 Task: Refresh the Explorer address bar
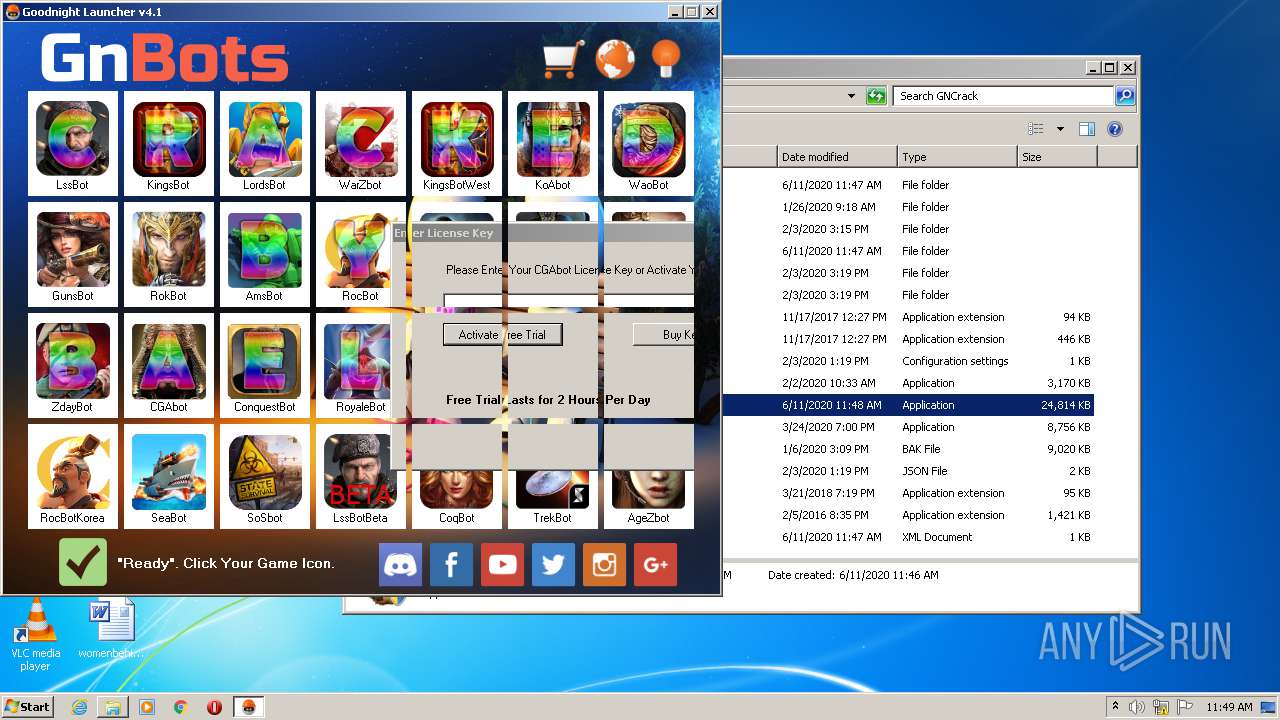point(876,96)
